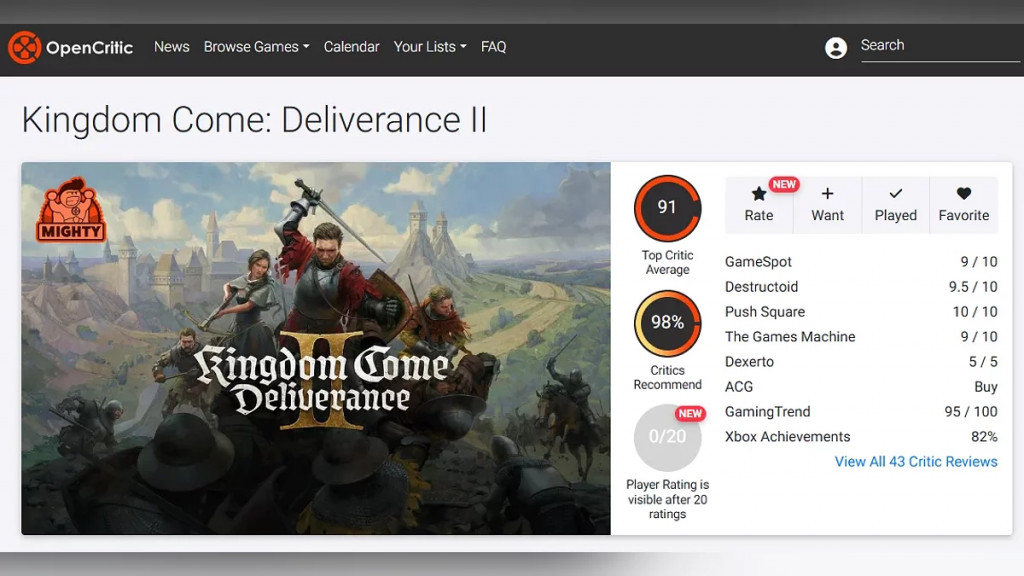Open the News menu item
The image size is (1024, 576).
[172, 47]
